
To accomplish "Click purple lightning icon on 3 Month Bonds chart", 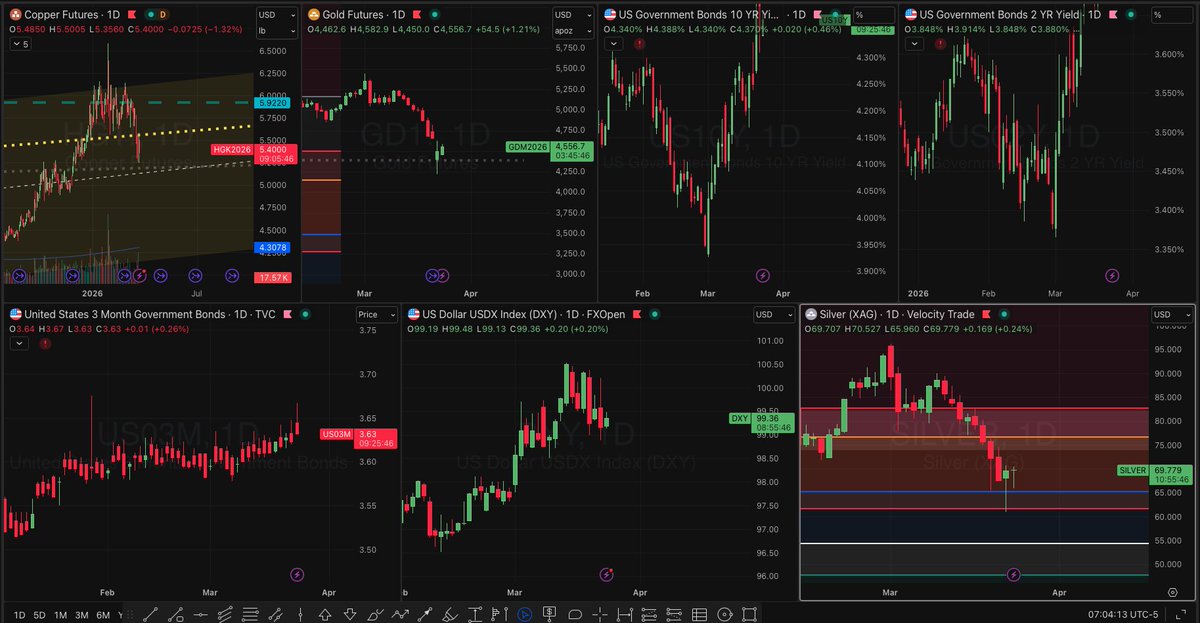I will click(x=297, y=574).
